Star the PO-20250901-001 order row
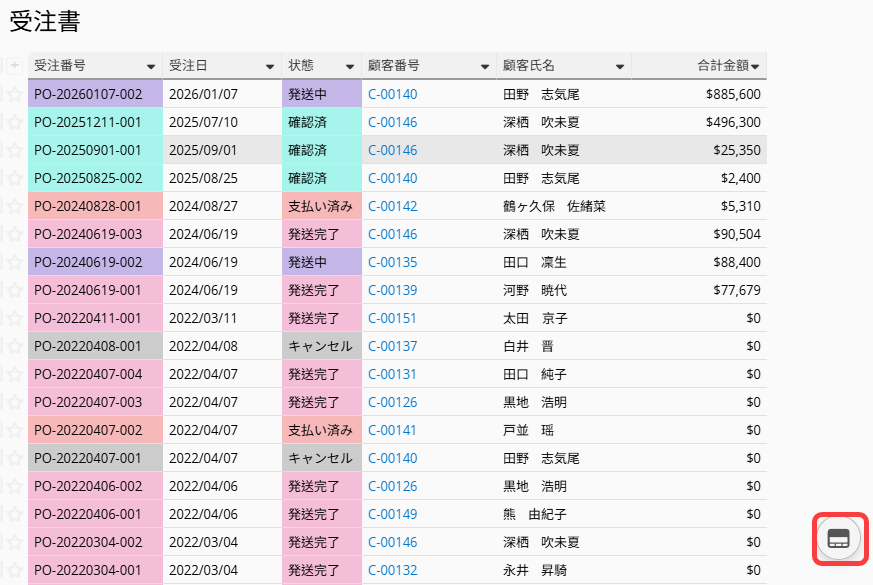Viewport: 873px width, 585px height. pyautogui.click(x=14, y=150)
